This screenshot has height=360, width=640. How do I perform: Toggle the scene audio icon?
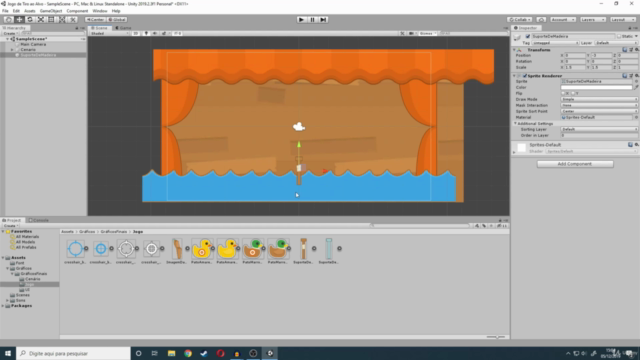[155, 33]
